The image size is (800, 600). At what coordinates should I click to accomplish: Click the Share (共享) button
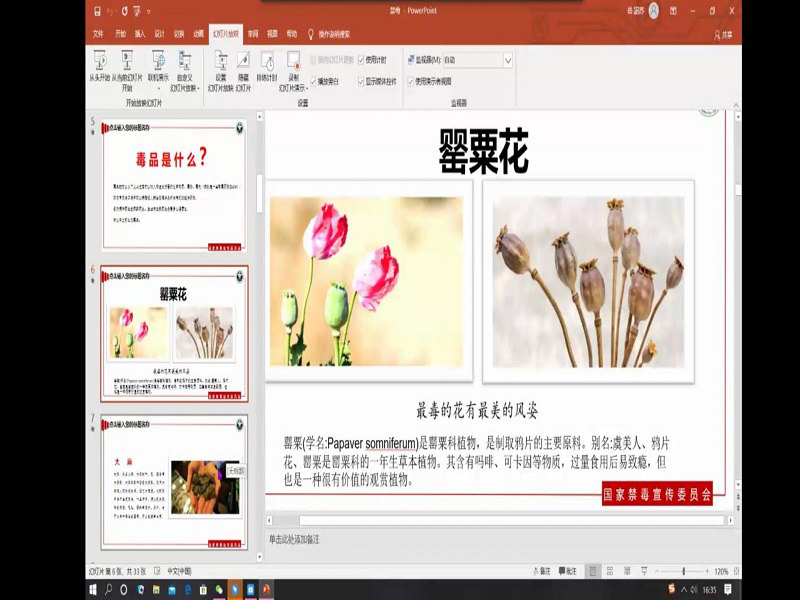(723, 34)
